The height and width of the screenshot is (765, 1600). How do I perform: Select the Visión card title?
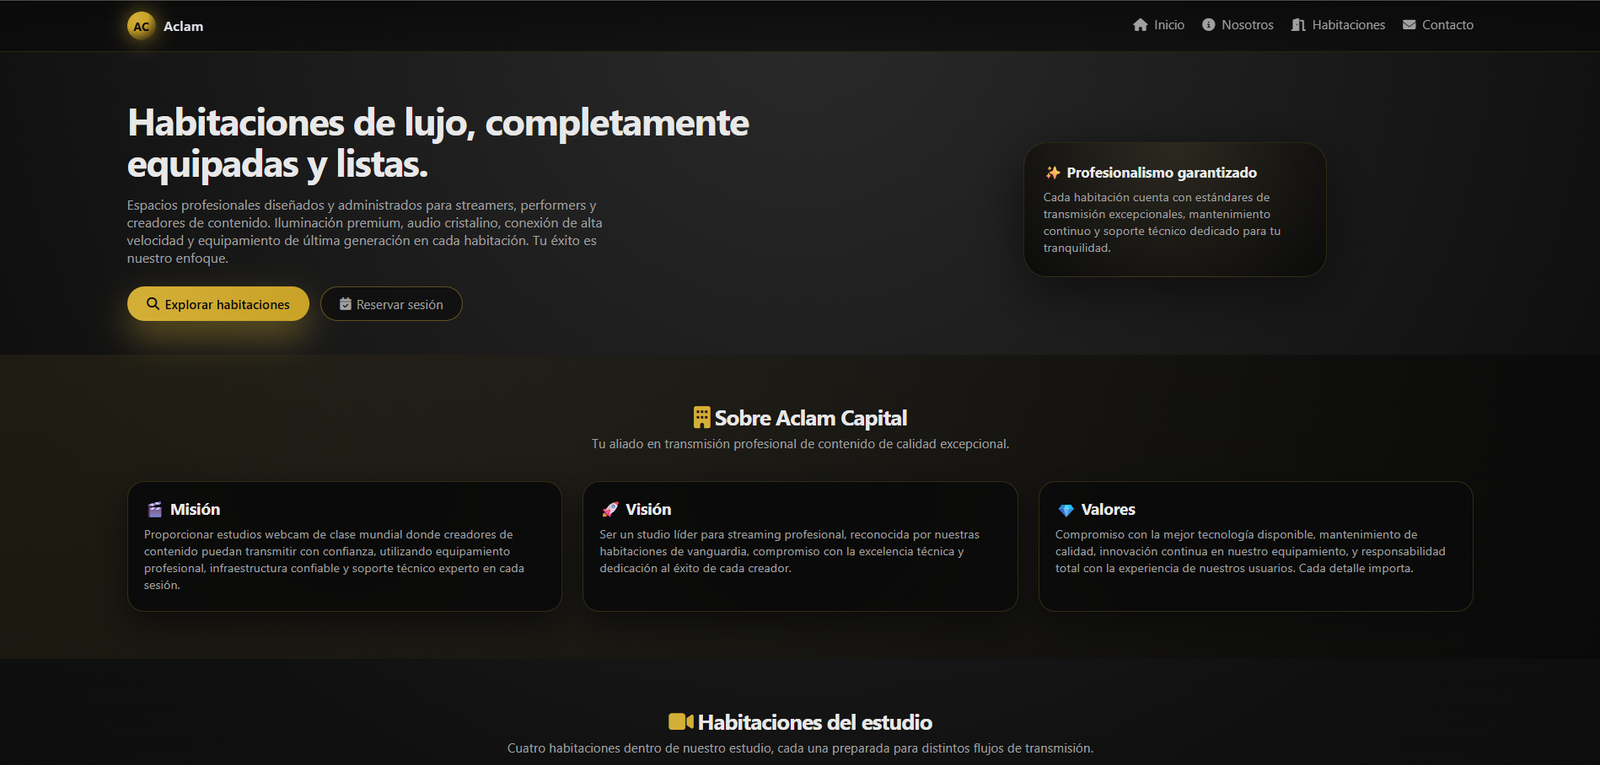pos(648,510)
